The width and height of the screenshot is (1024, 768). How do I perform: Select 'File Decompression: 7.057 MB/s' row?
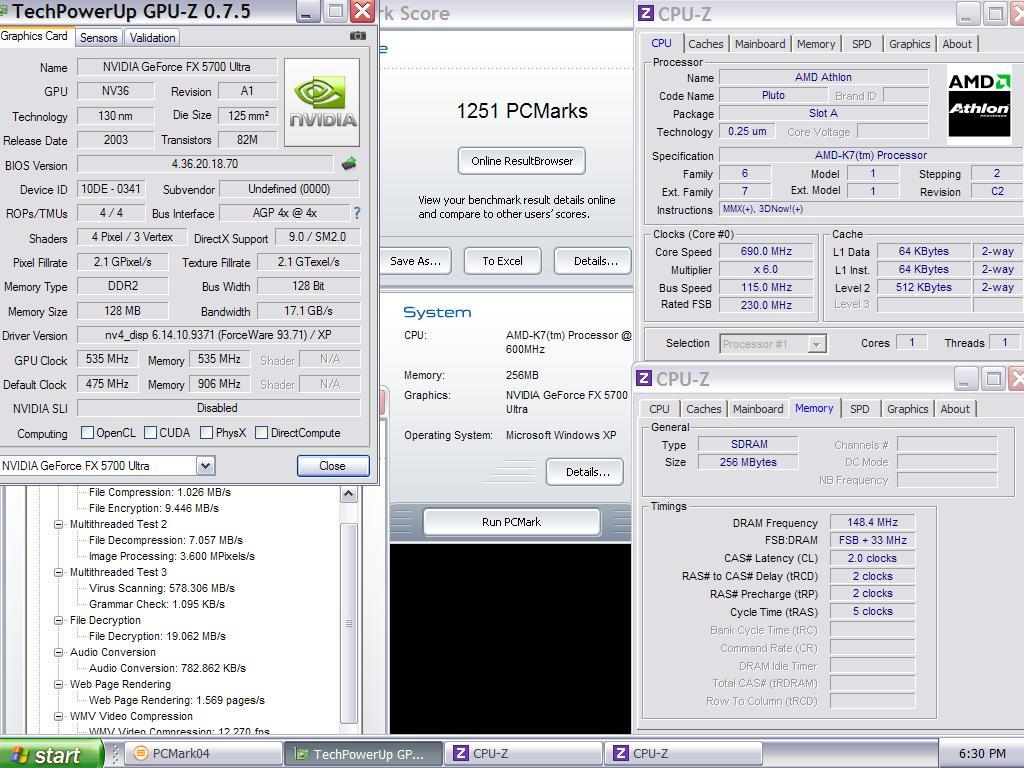(x=165, y=541)
